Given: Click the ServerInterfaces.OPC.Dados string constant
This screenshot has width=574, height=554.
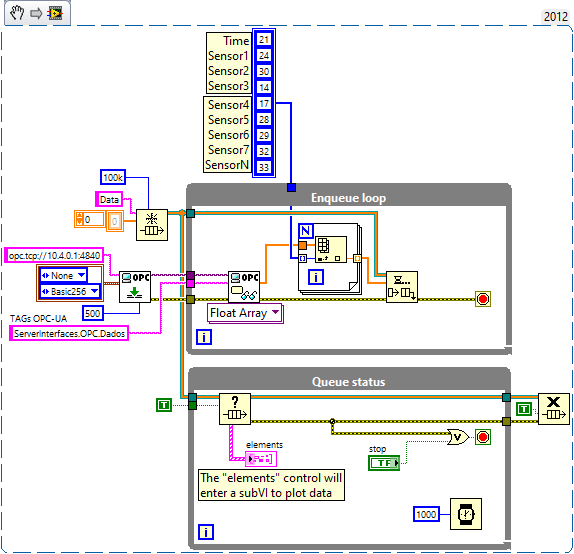Looking at the screenshot, I should (69, 333).
